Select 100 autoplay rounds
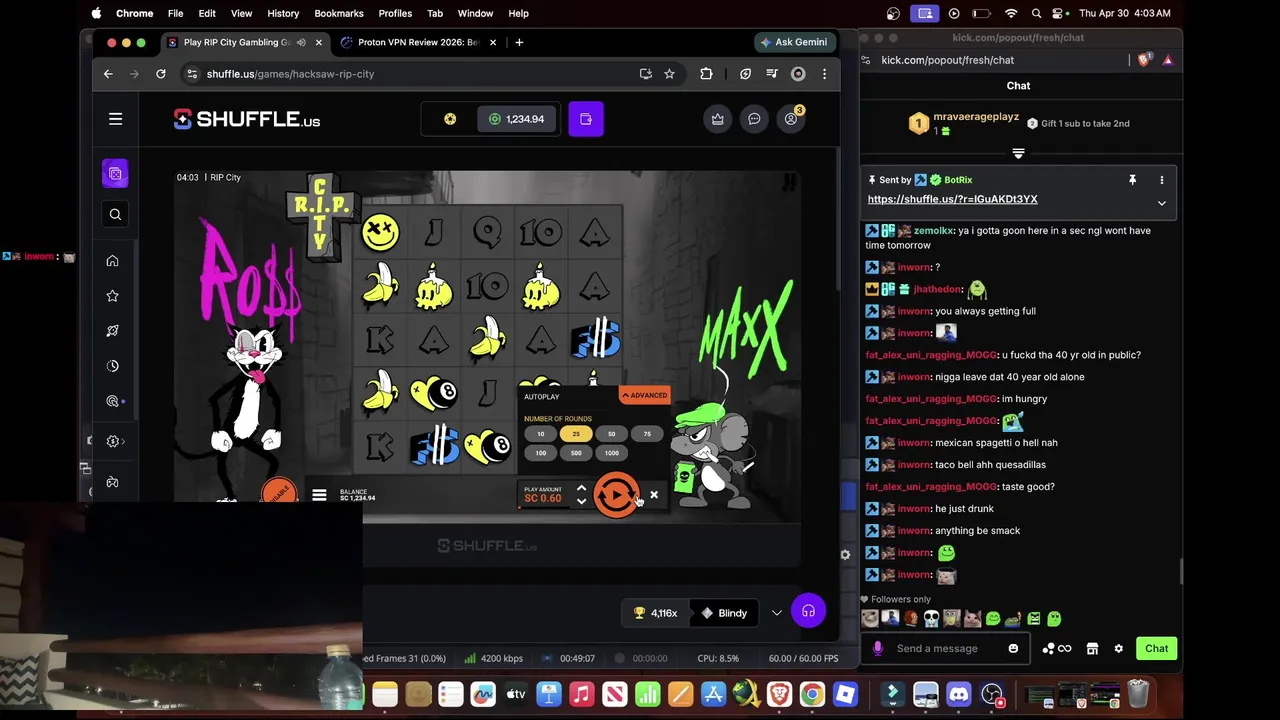This screenshot has height=720, width=1280. pyautogui.click(x=541, y=453)
